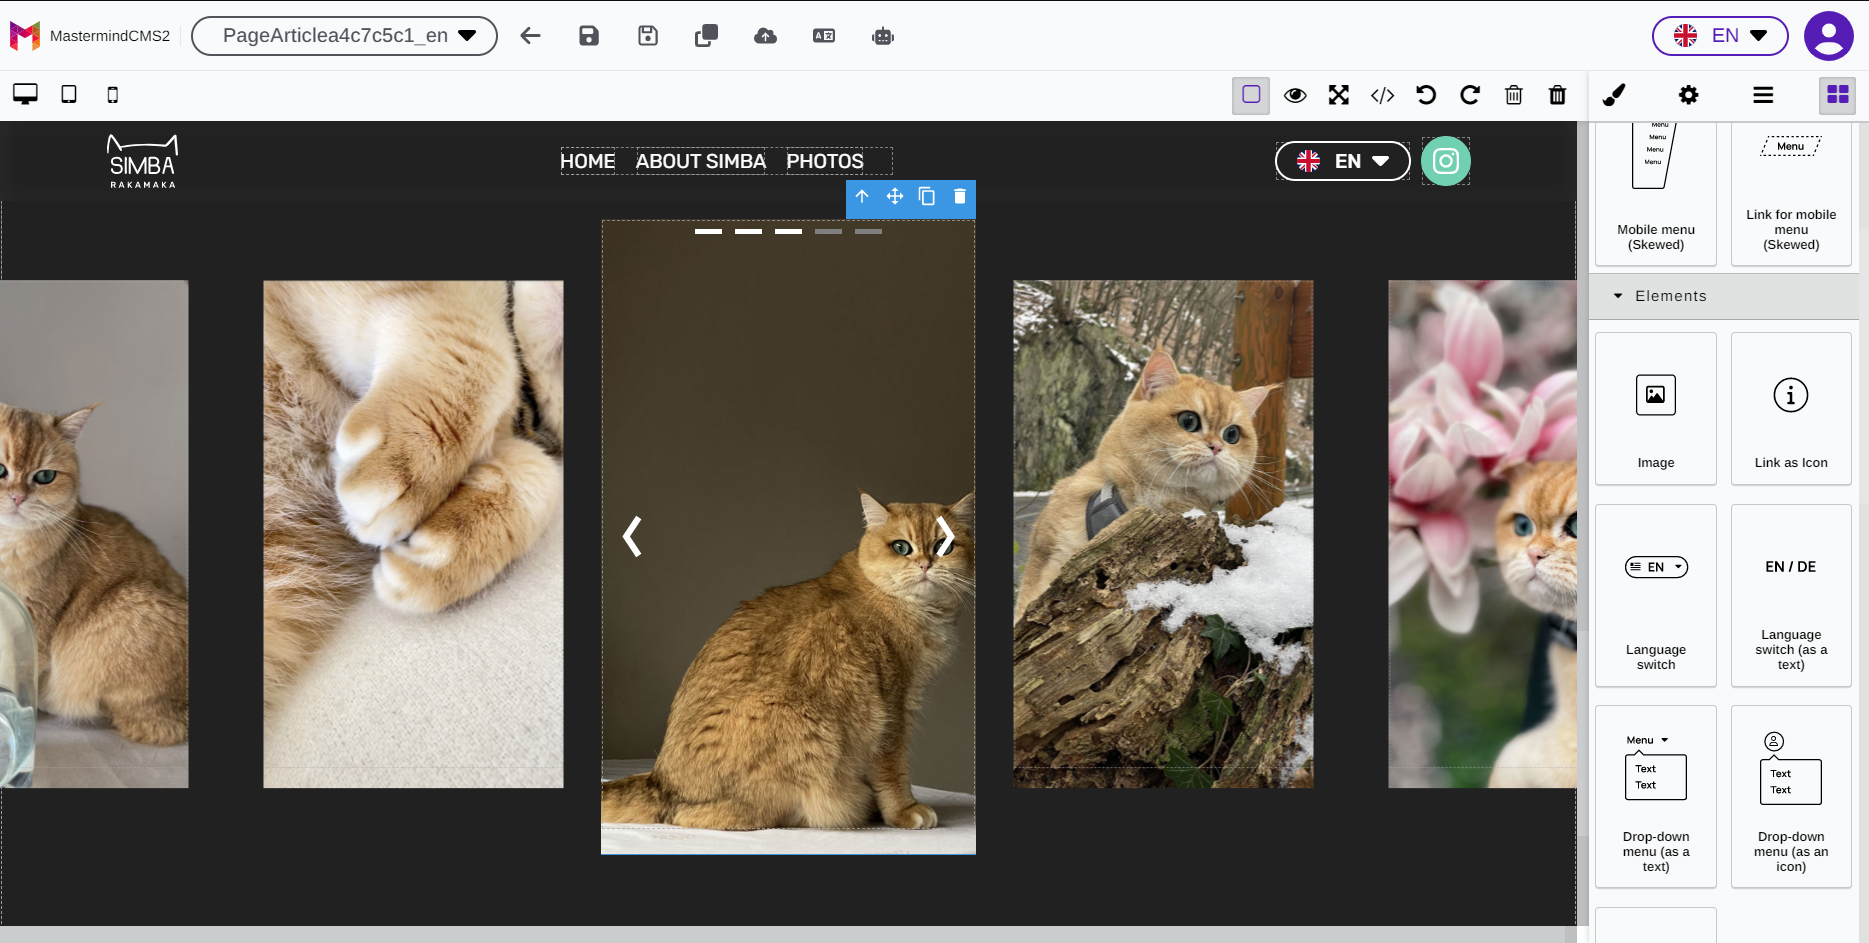Switch to desktop preview mode

(25, 94)
